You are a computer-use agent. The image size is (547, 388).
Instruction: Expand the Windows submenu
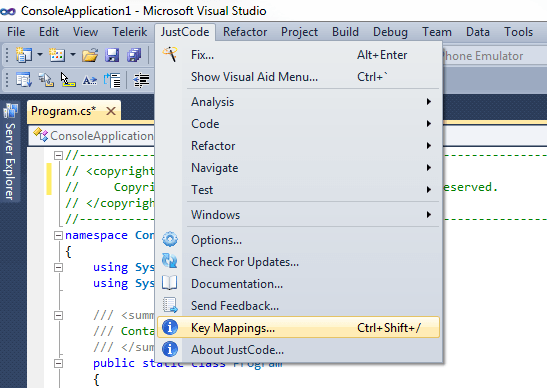coord(298,215)
